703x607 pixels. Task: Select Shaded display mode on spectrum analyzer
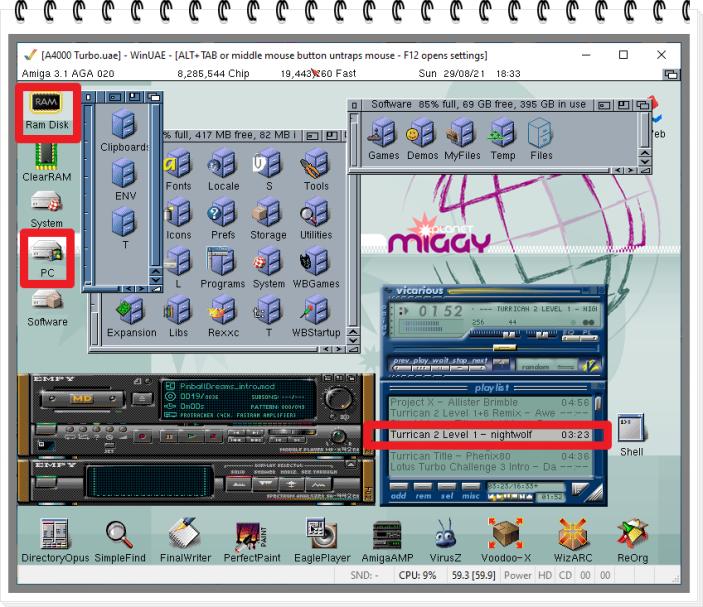tap(265, 484)
